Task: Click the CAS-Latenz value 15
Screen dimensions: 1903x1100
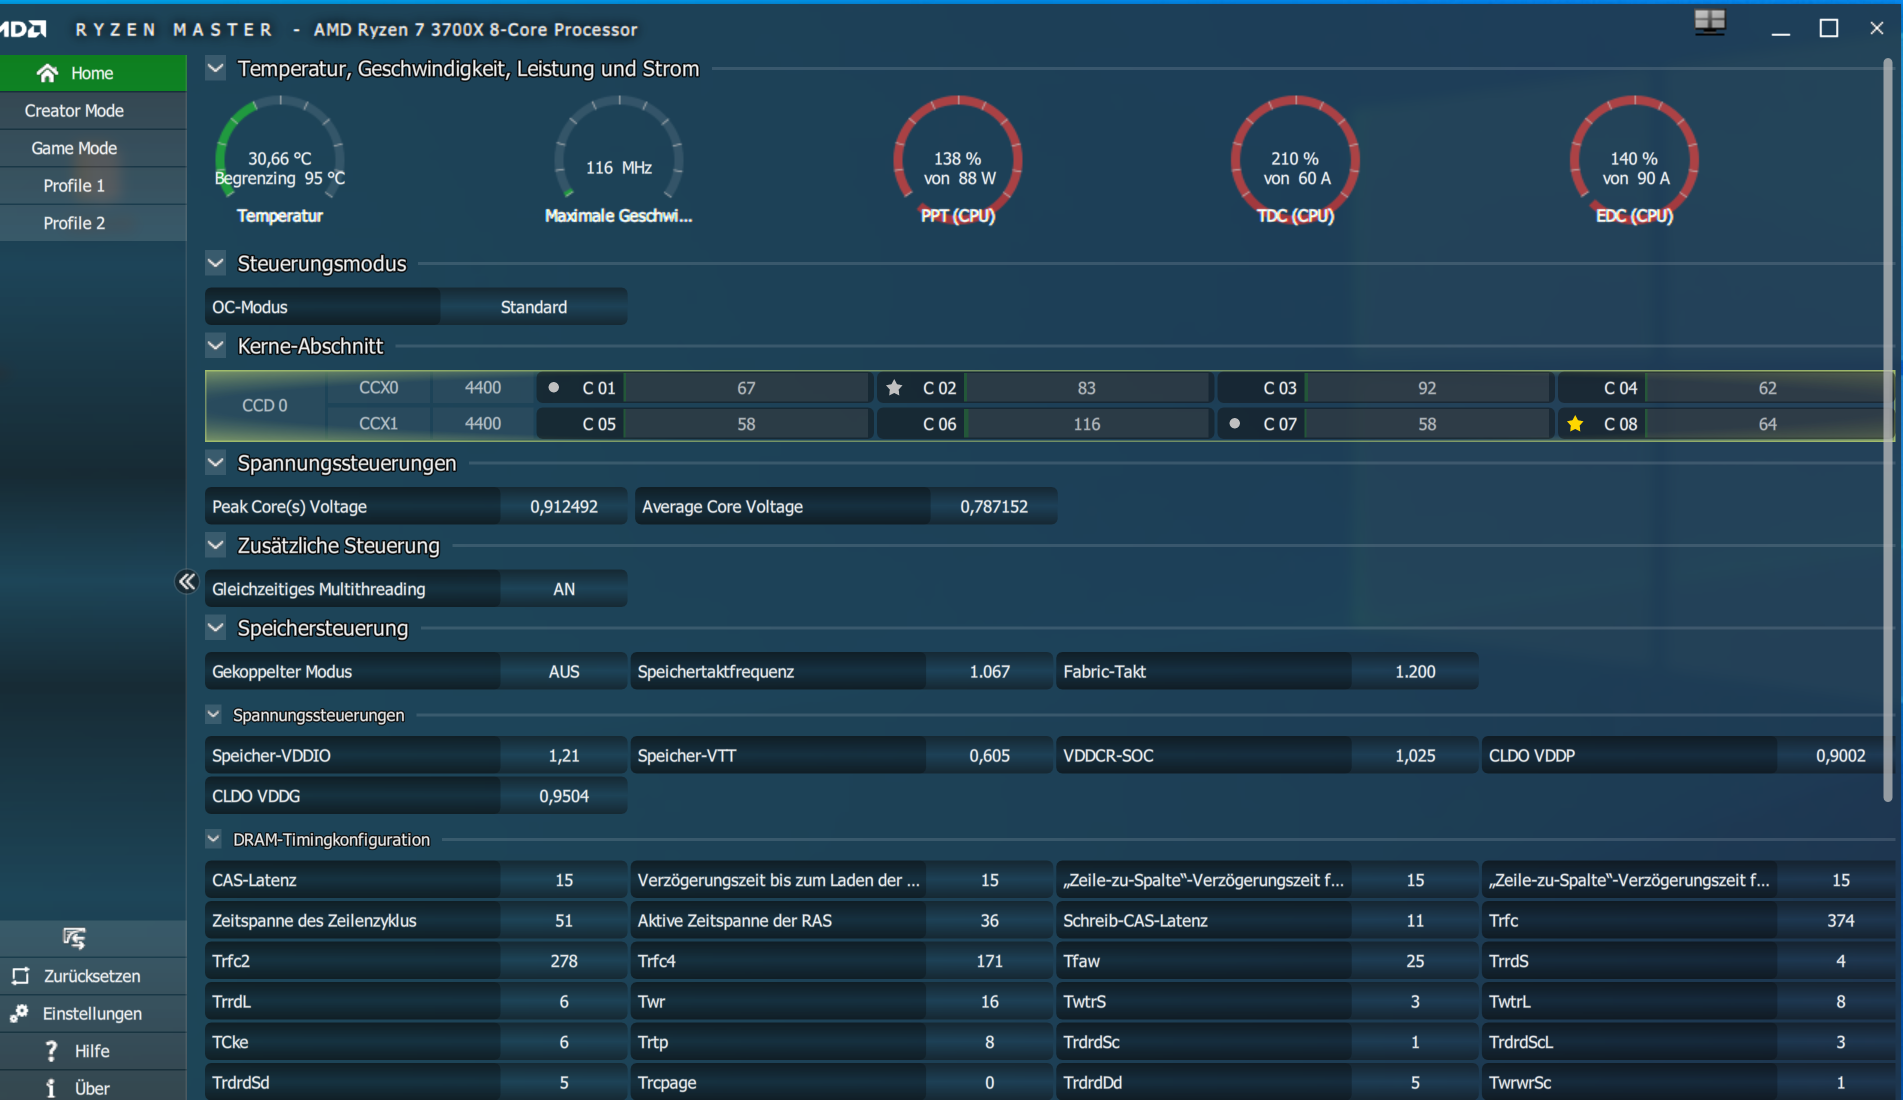Action: coord(564,880)
